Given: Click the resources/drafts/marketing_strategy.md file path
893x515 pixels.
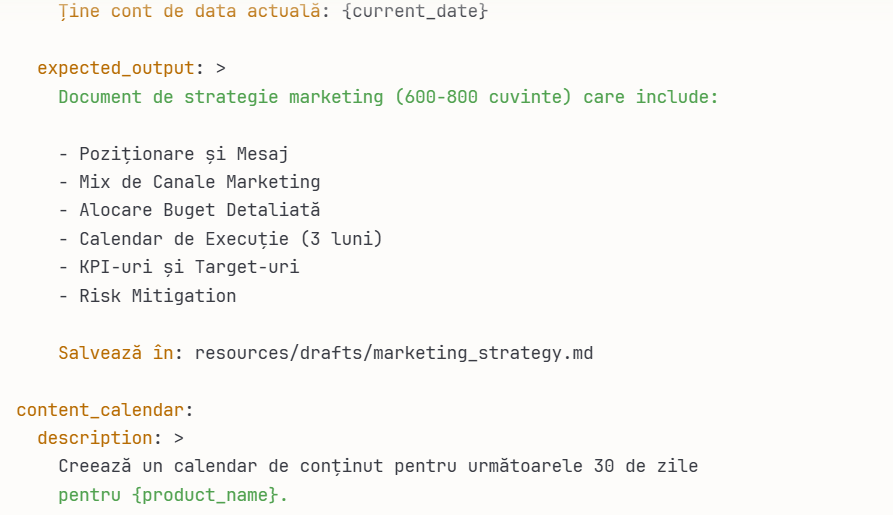Looking at the screenshot, I should 394,353.
